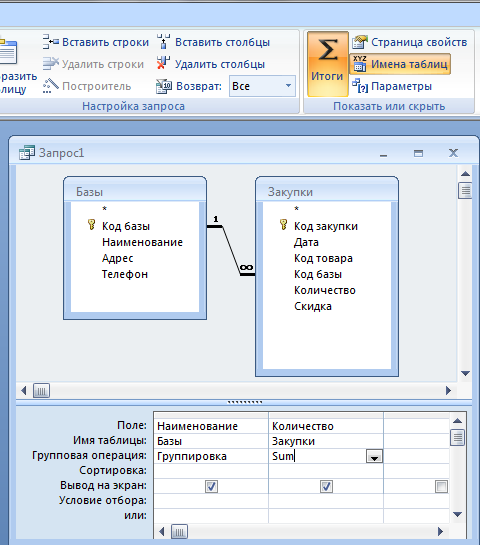Uncheck Show box under Количество column

point(326,486)
